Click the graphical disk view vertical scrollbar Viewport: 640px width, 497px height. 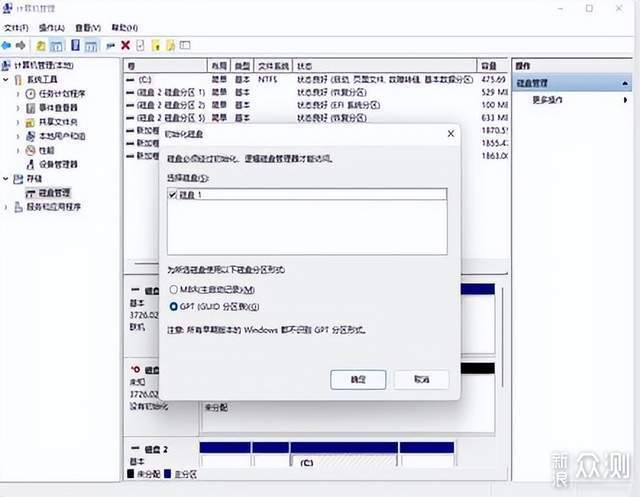coord(502,337)
